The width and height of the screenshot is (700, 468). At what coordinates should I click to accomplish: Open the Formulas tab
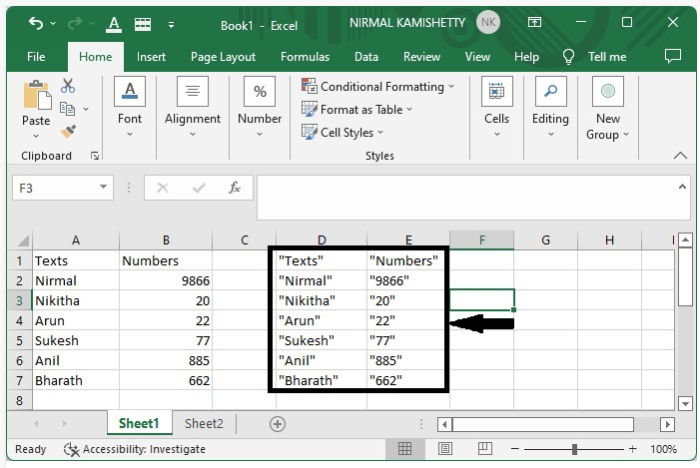[x=305, y=57]
